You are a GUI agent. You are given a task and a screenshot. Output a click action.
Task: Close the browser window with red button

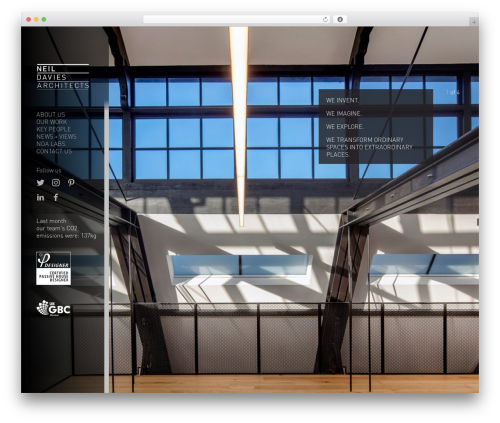29,19
